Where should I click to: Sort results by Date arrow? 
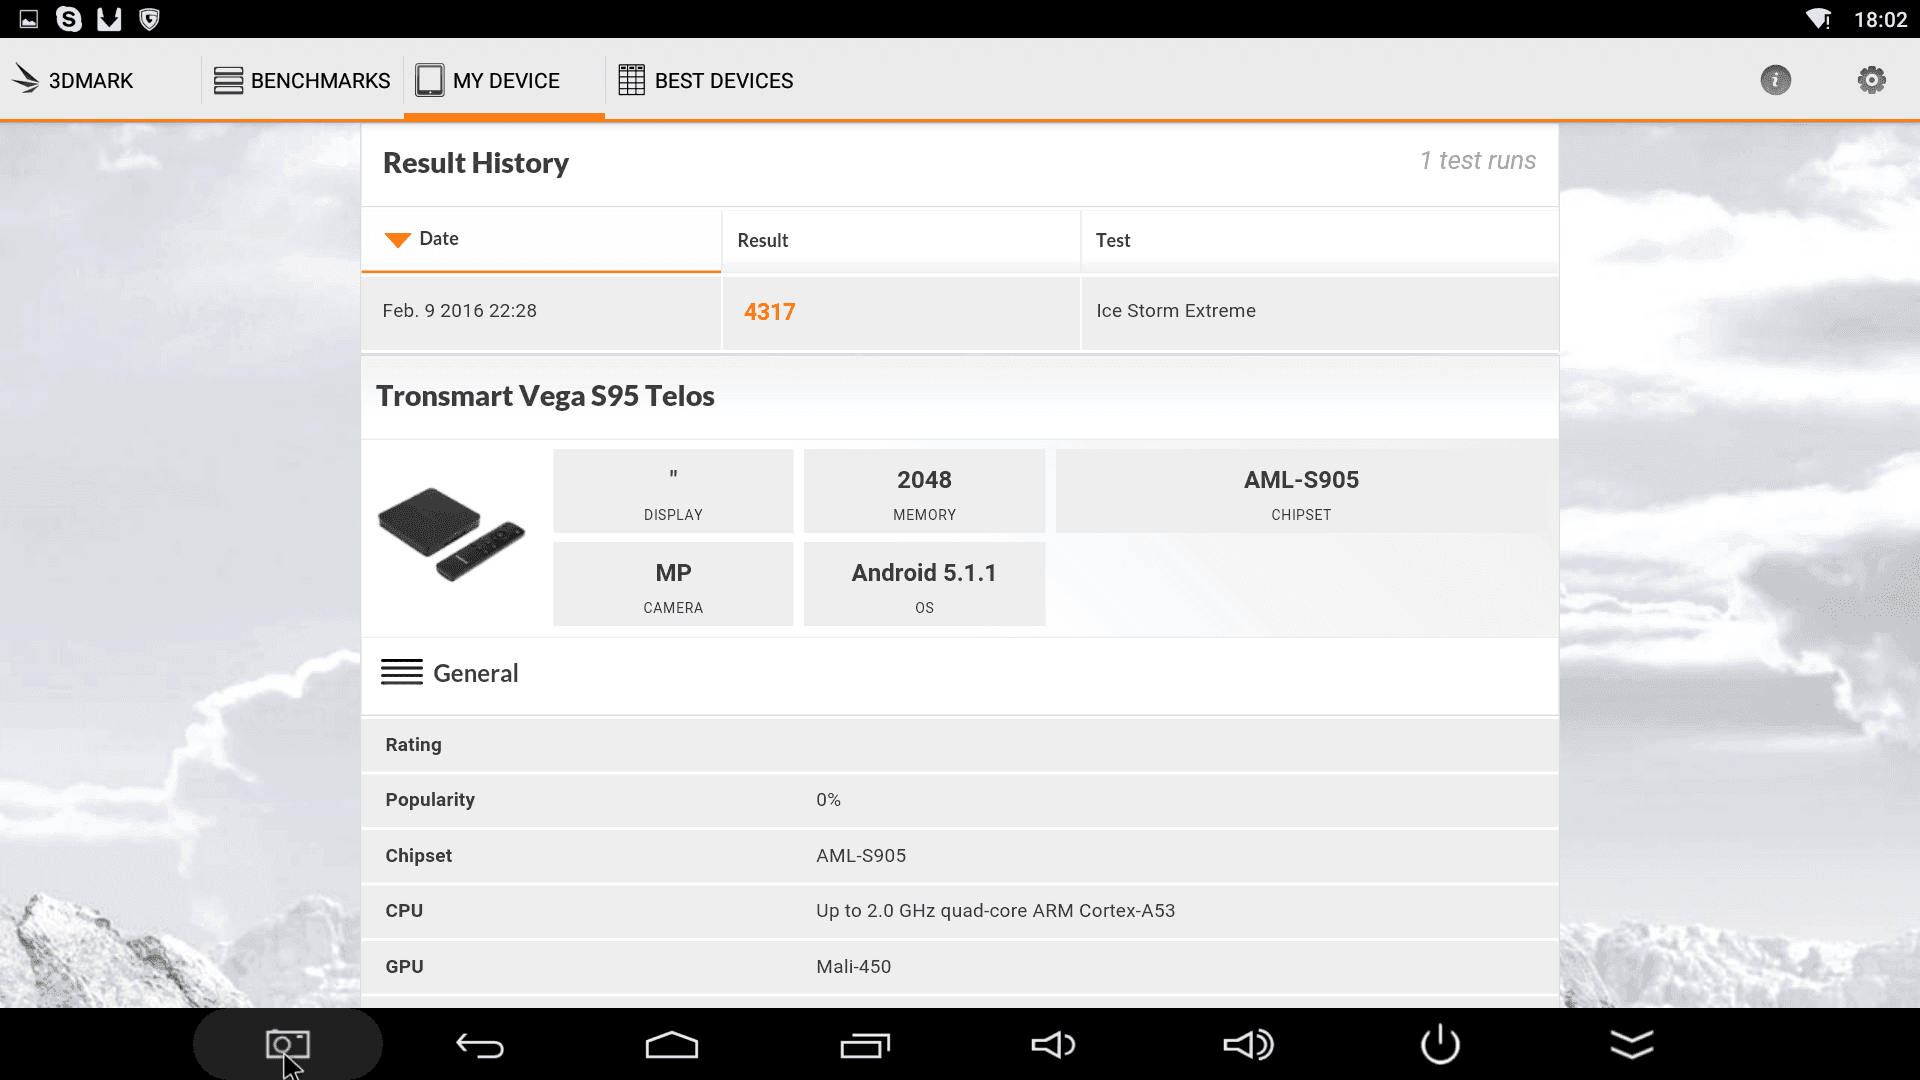[398, 240]
